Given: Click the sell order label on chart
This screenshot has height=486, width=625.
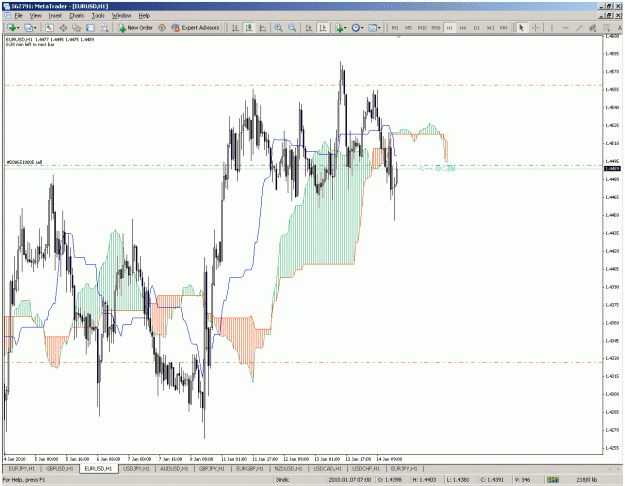Looking at the screenshot, I should click(24, 162).
